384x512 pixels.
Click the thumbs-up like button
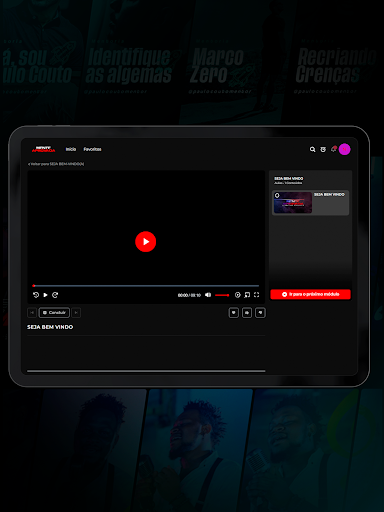[x=247, y=313]
